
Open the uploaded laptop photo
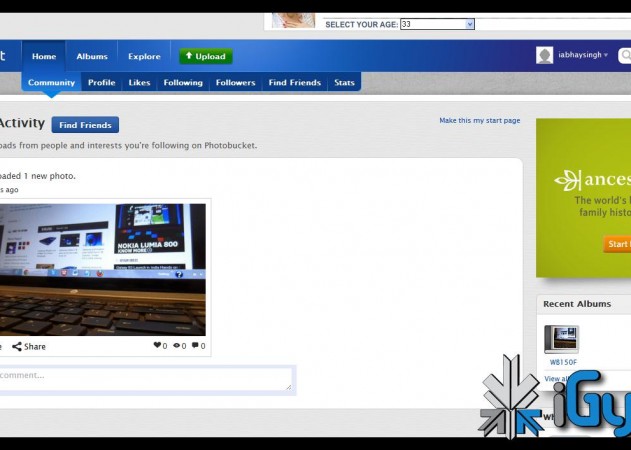[103, 269]
